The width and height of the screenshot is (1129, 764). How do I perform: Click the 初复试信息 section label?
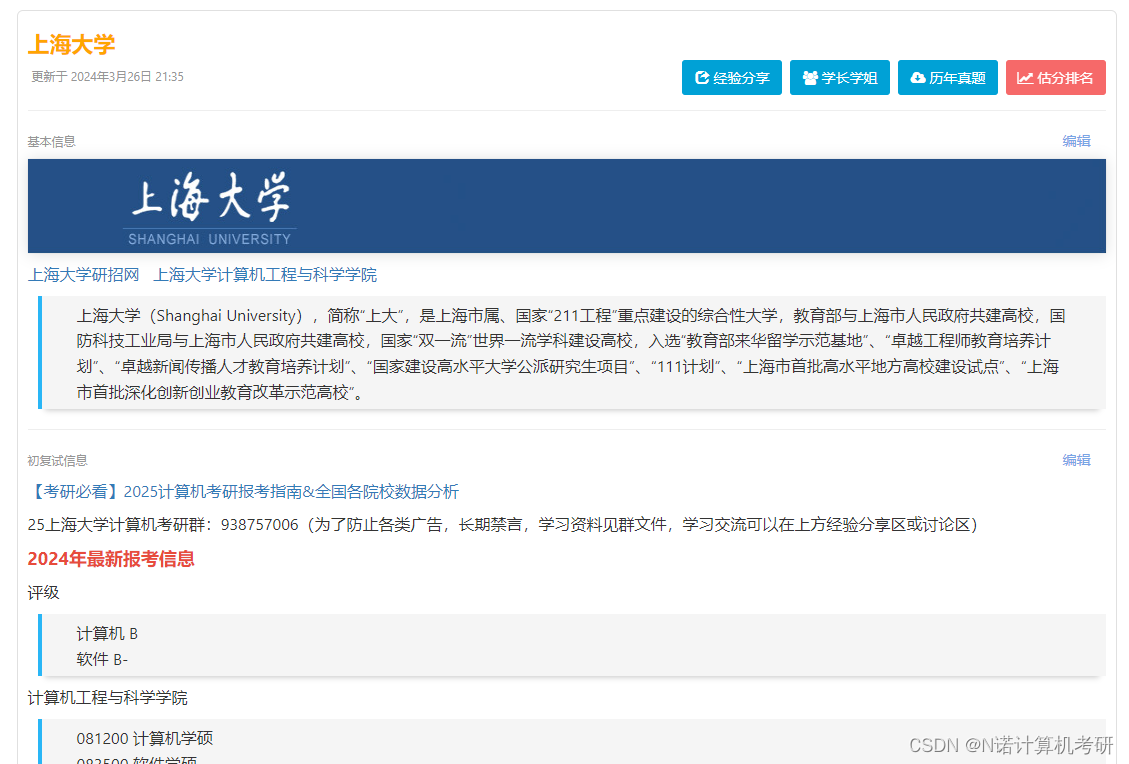coord(57,461)
